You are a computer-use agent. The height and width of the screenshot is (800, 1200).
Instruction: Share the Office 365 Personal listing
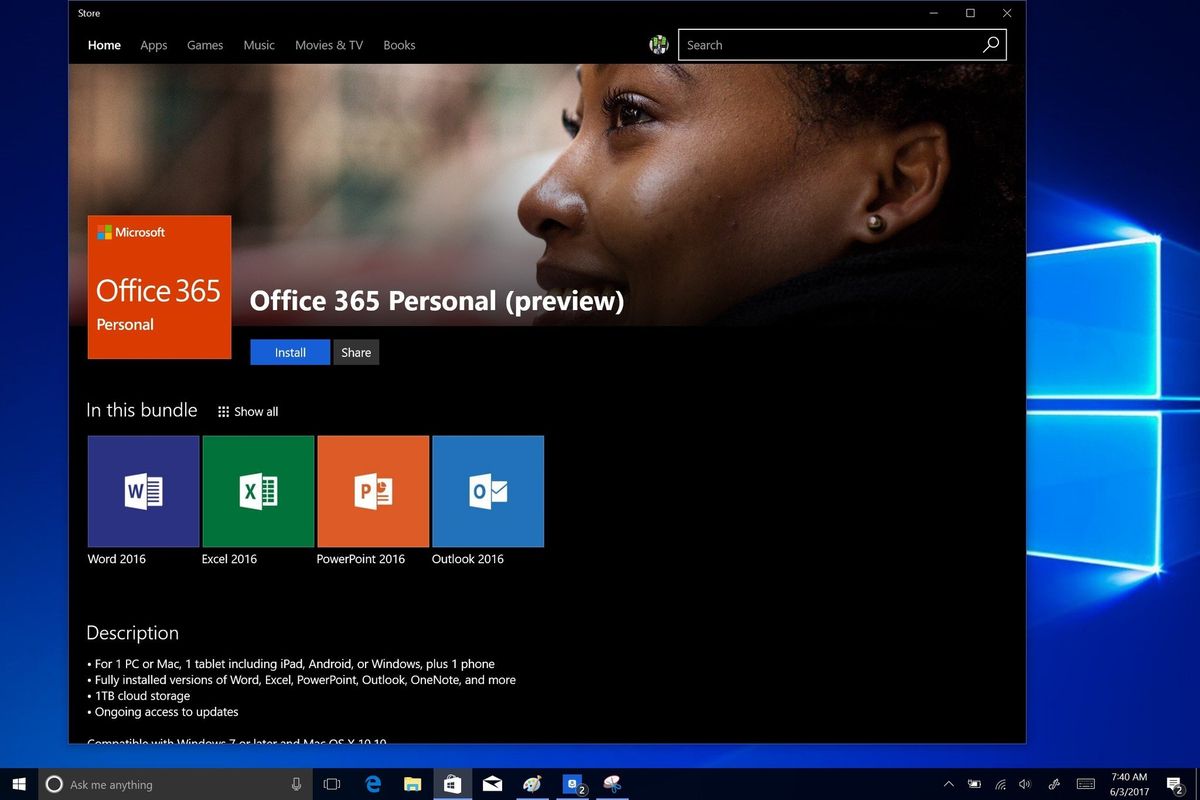pyautogui.click(x=356, y=352)
